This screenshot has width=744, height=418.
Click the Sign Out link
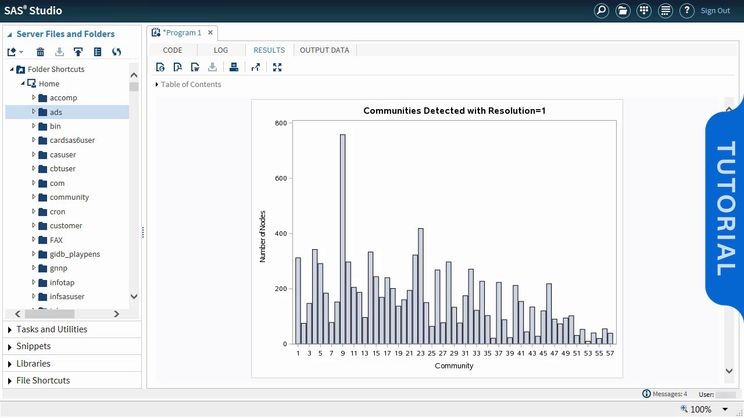coord(715,10)
